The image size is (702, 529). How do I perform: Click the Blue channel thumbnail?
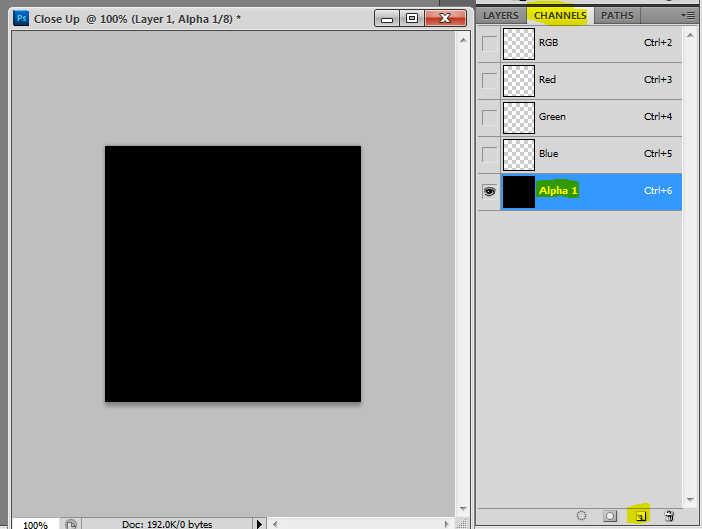pyautogui.click(x=519, y=155)
